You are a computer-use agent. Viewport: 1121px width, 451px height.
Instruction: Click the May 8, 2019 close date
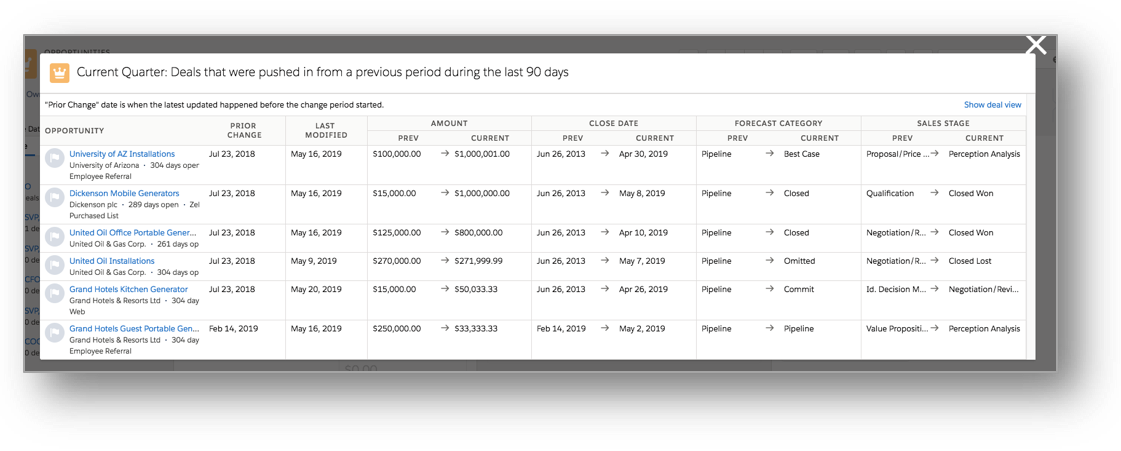(642, 193)
